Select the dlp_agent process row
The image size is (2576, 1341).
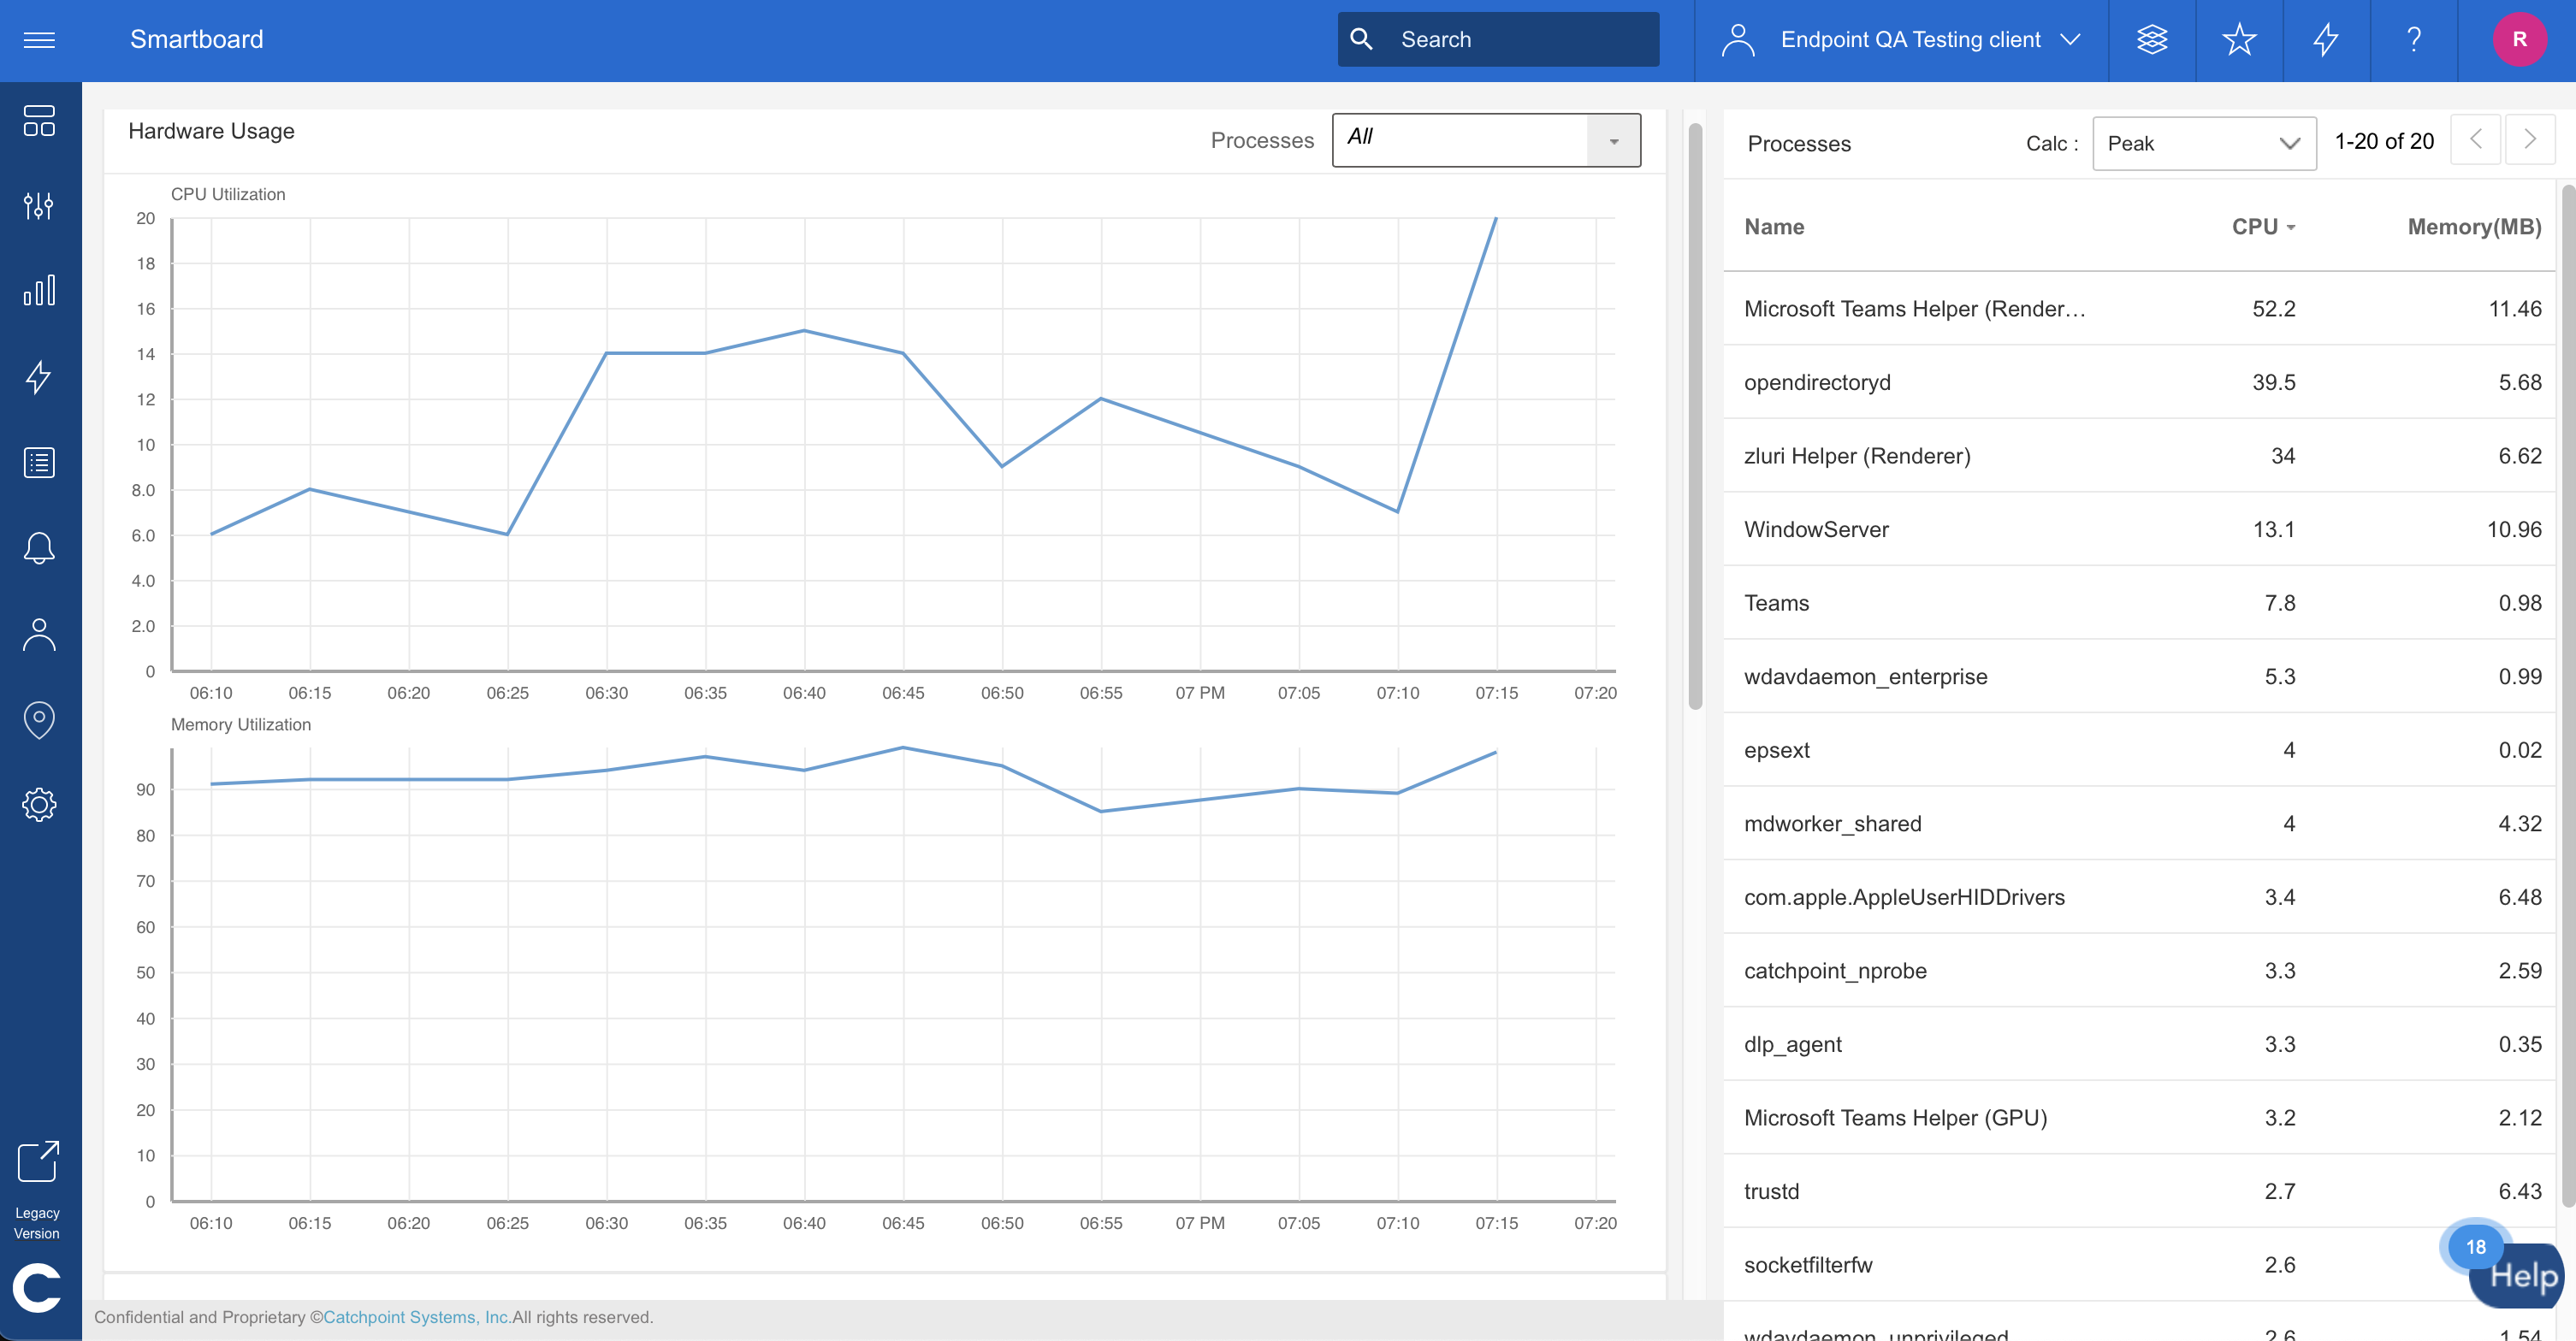(x=2140, y=1044)
